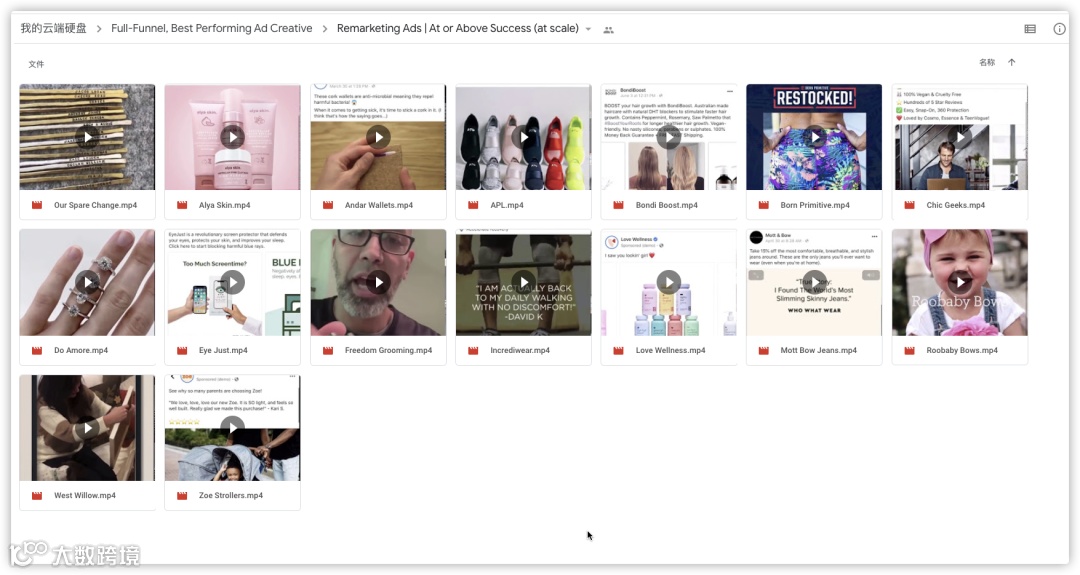Select the Andar Wallets.mp4 filename

[379, 205]
